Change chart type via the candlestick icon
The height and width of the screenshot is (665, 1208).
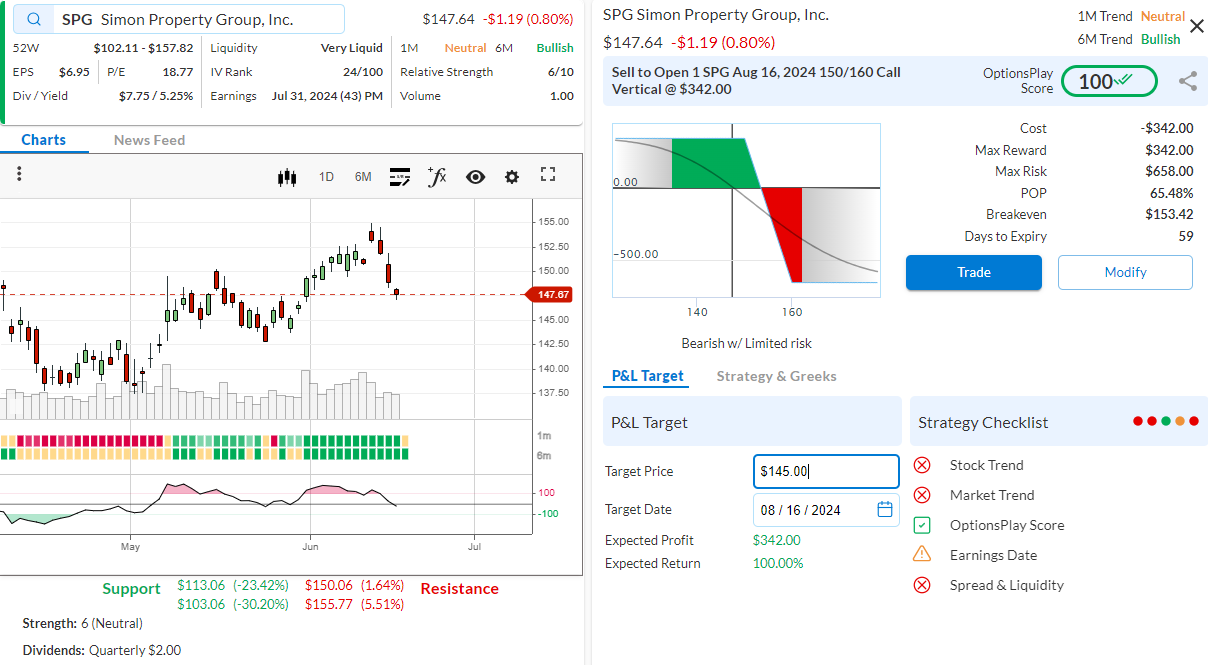[288, 177]
